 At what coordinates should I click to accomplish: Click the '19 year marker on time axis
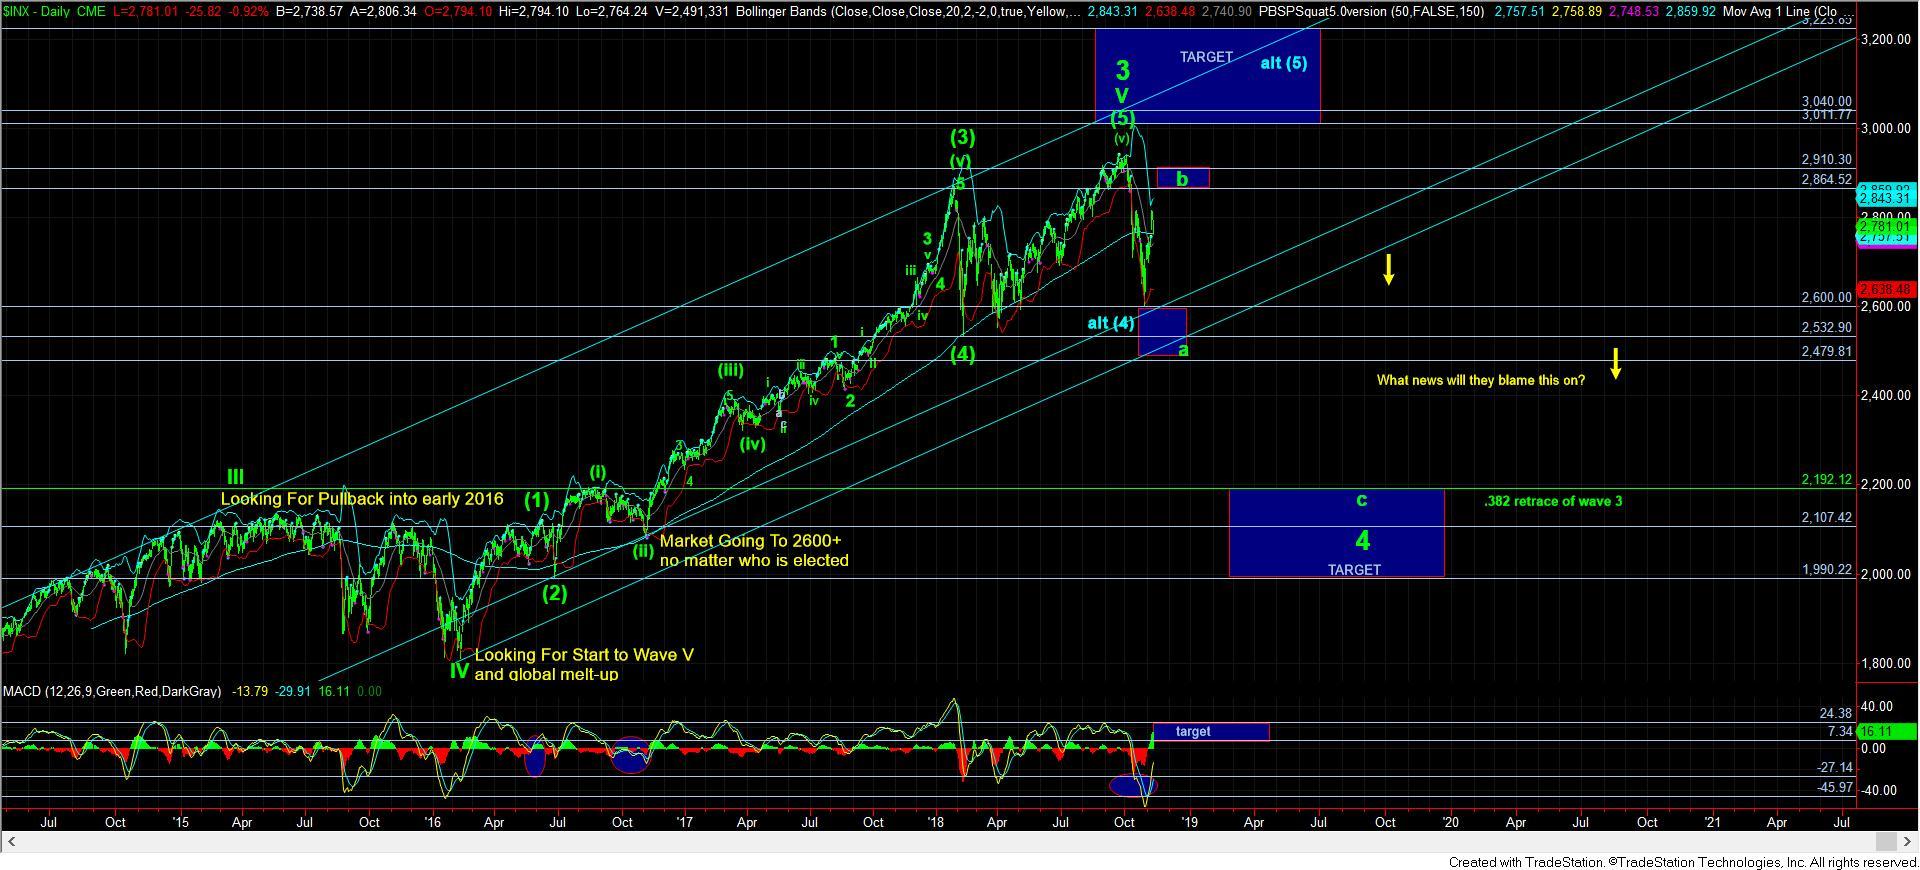tap(1188, 822)
